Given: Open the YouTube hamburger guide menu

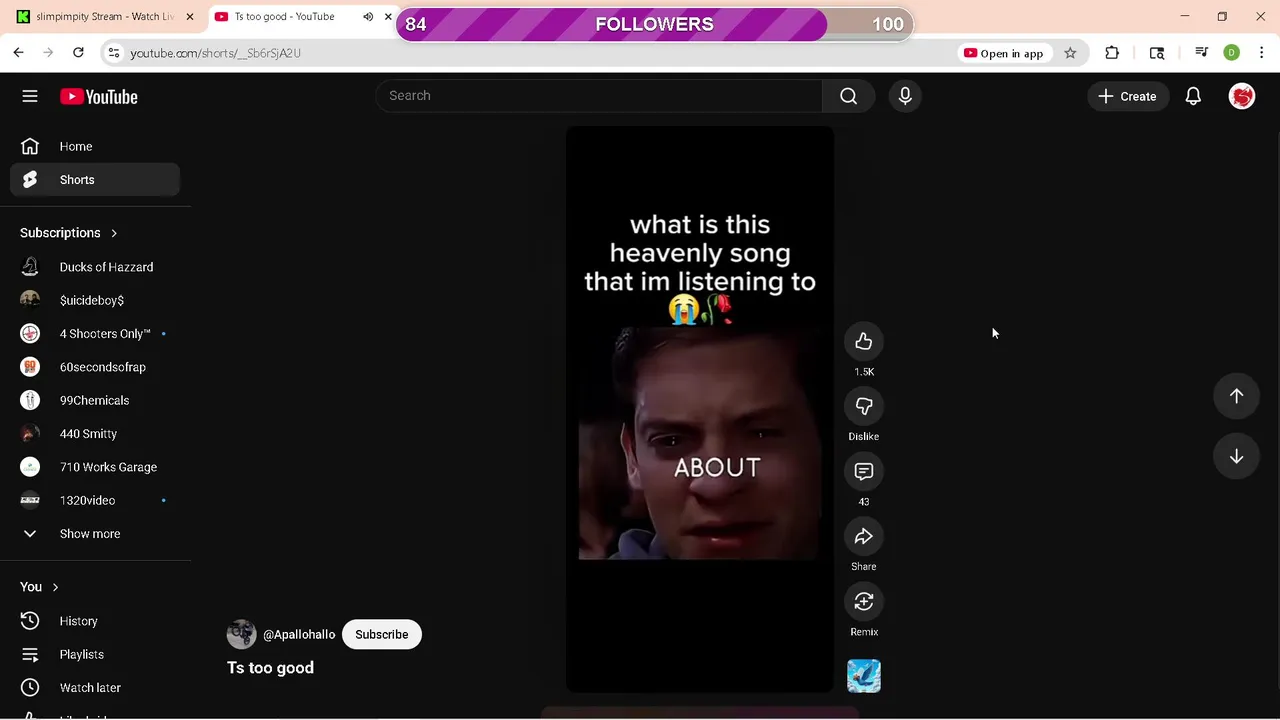Looking at the screenshot, I should (x=30, y=96).
